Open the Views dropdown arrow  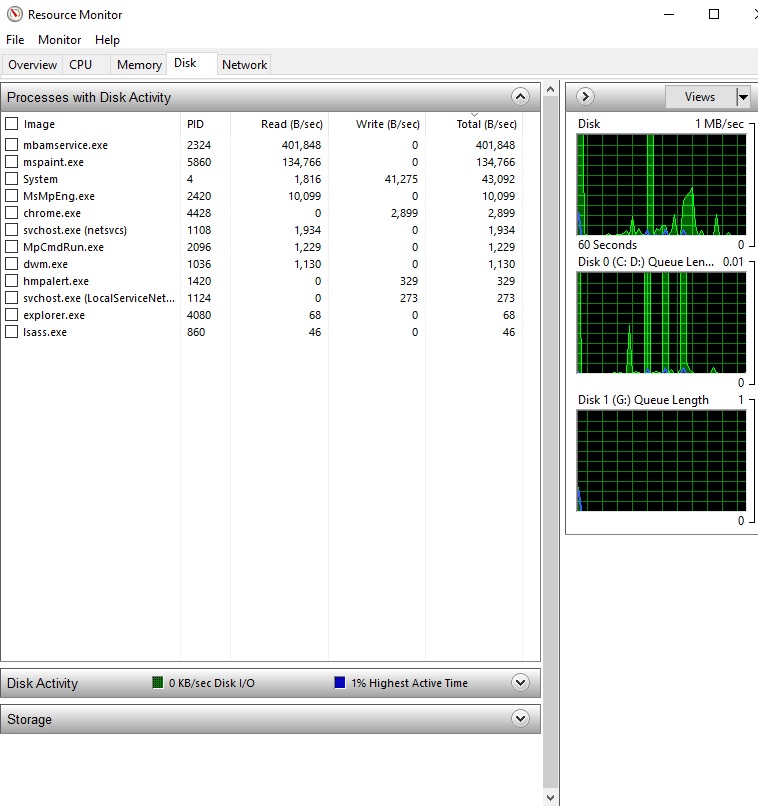pos(743,97)
